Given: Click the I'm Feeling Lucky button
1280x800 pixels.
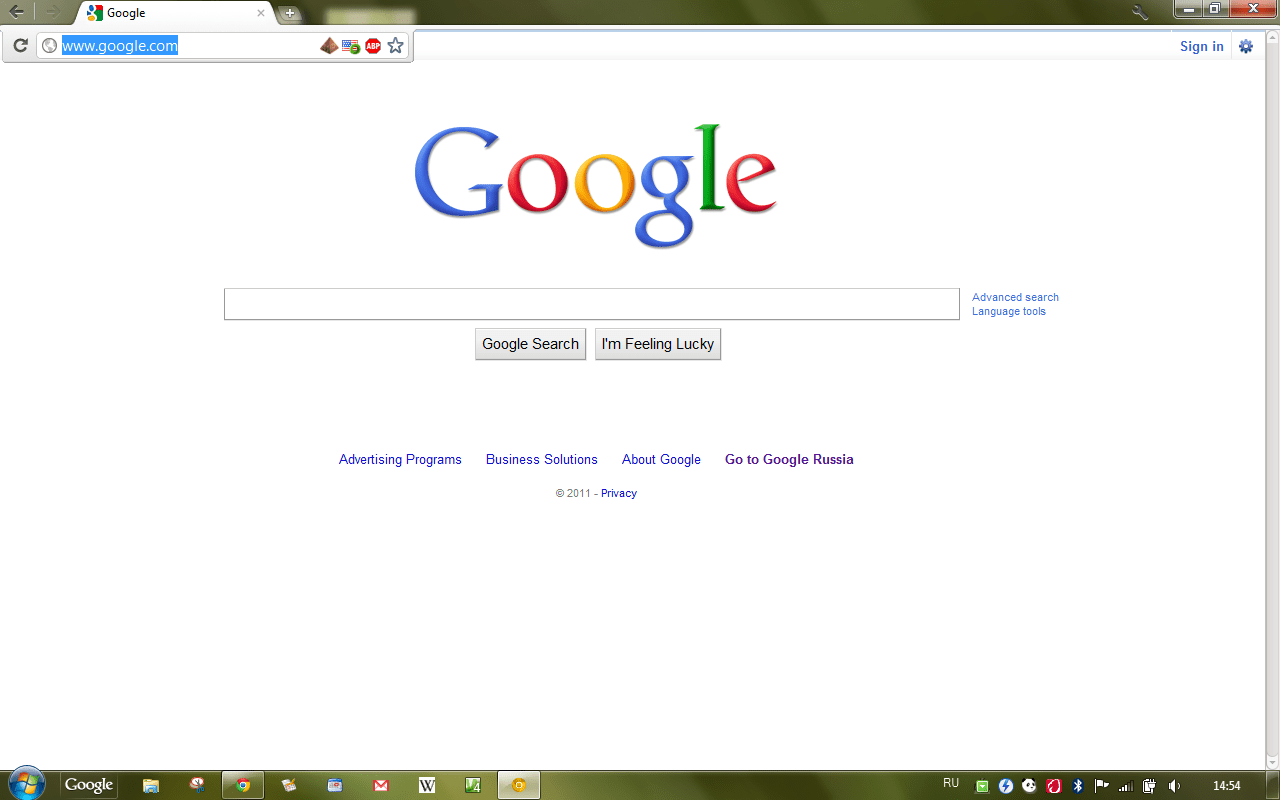Looking at the screenshot, I should tap(658, 344).
